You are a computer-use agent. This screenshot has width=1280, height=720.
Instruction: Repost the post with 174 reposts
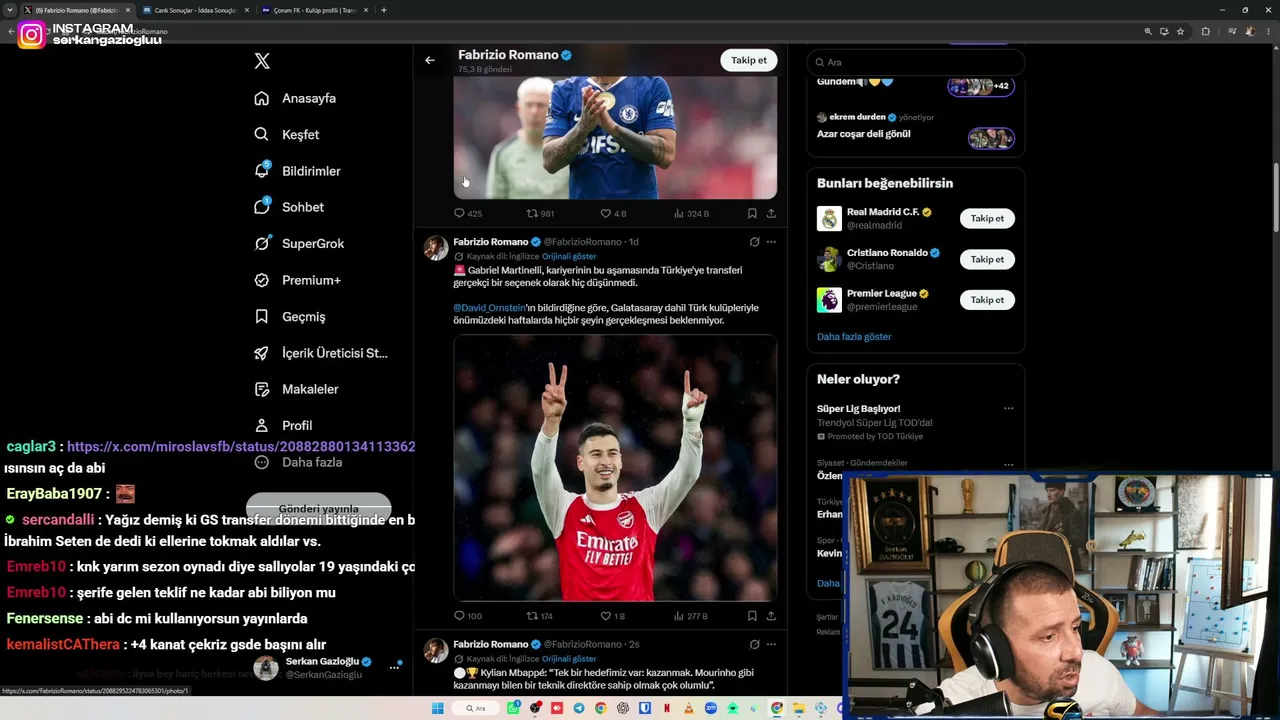click(x=540, y=616)
